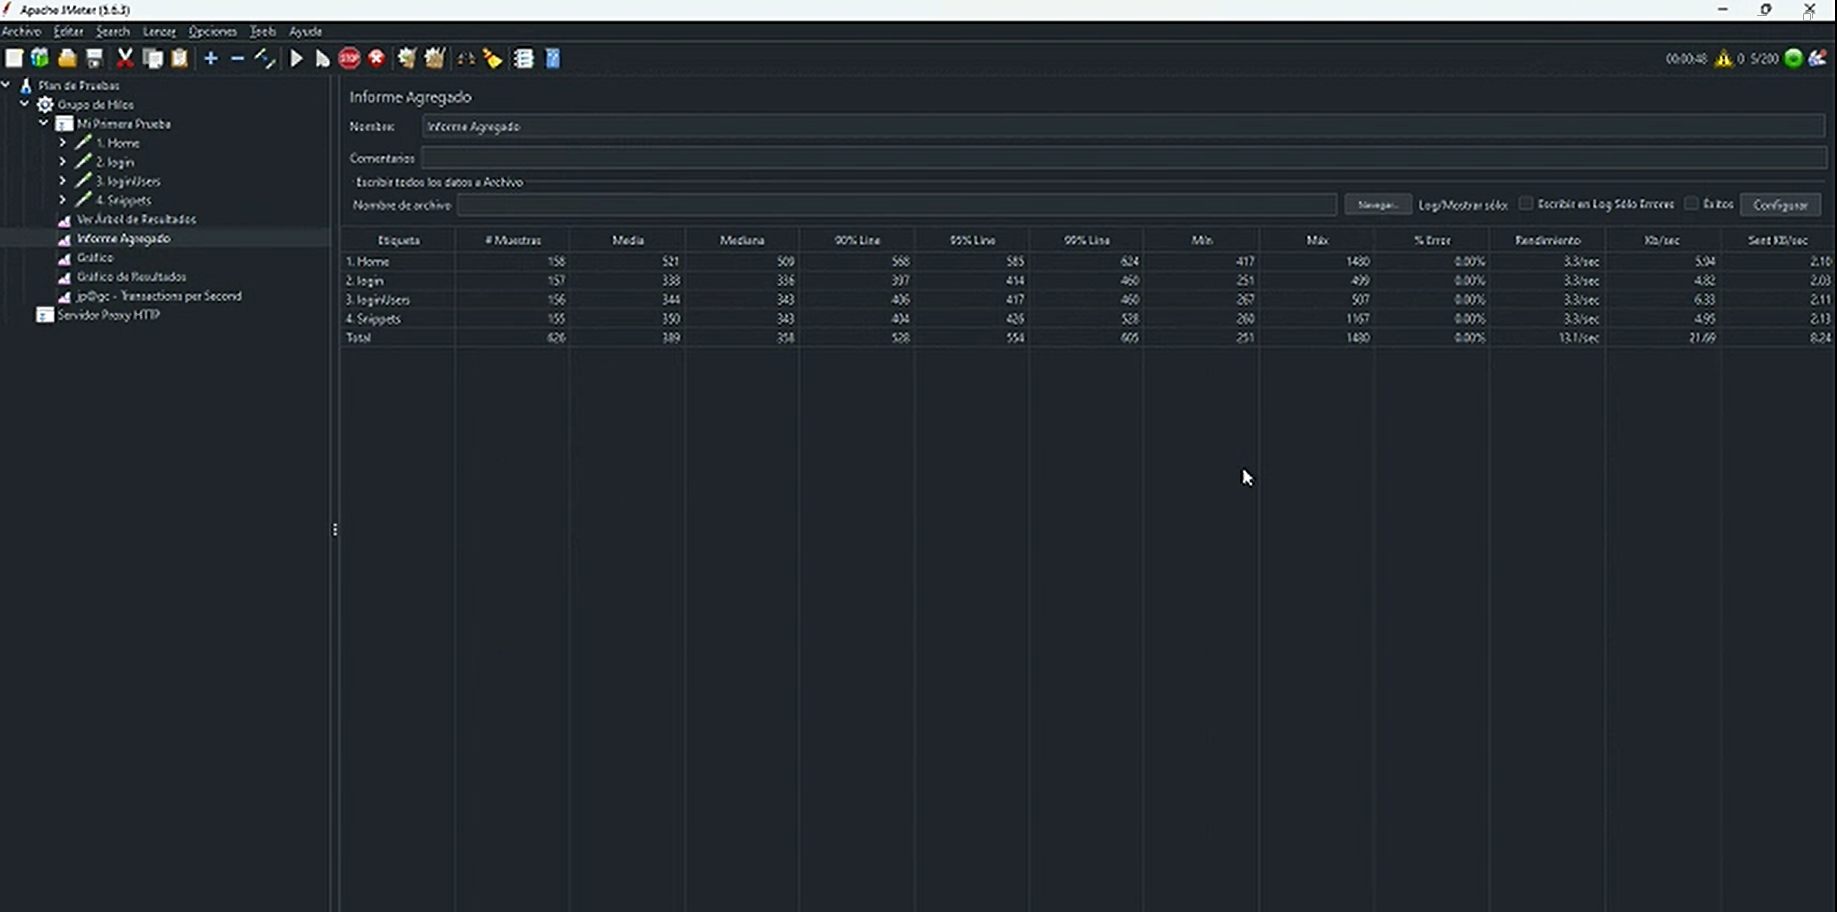Open Search with the binoculars icon
Image resolution: width=1837 pixels, height=912 pixels.
pos(466,59)
